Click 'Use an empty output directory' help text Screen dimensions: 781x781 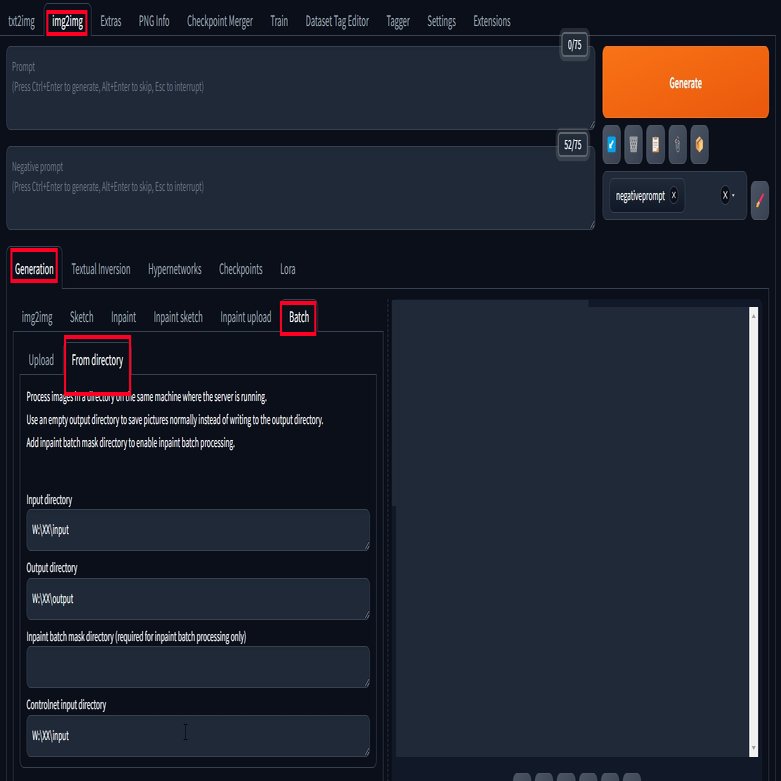click(x=175, y=420)
